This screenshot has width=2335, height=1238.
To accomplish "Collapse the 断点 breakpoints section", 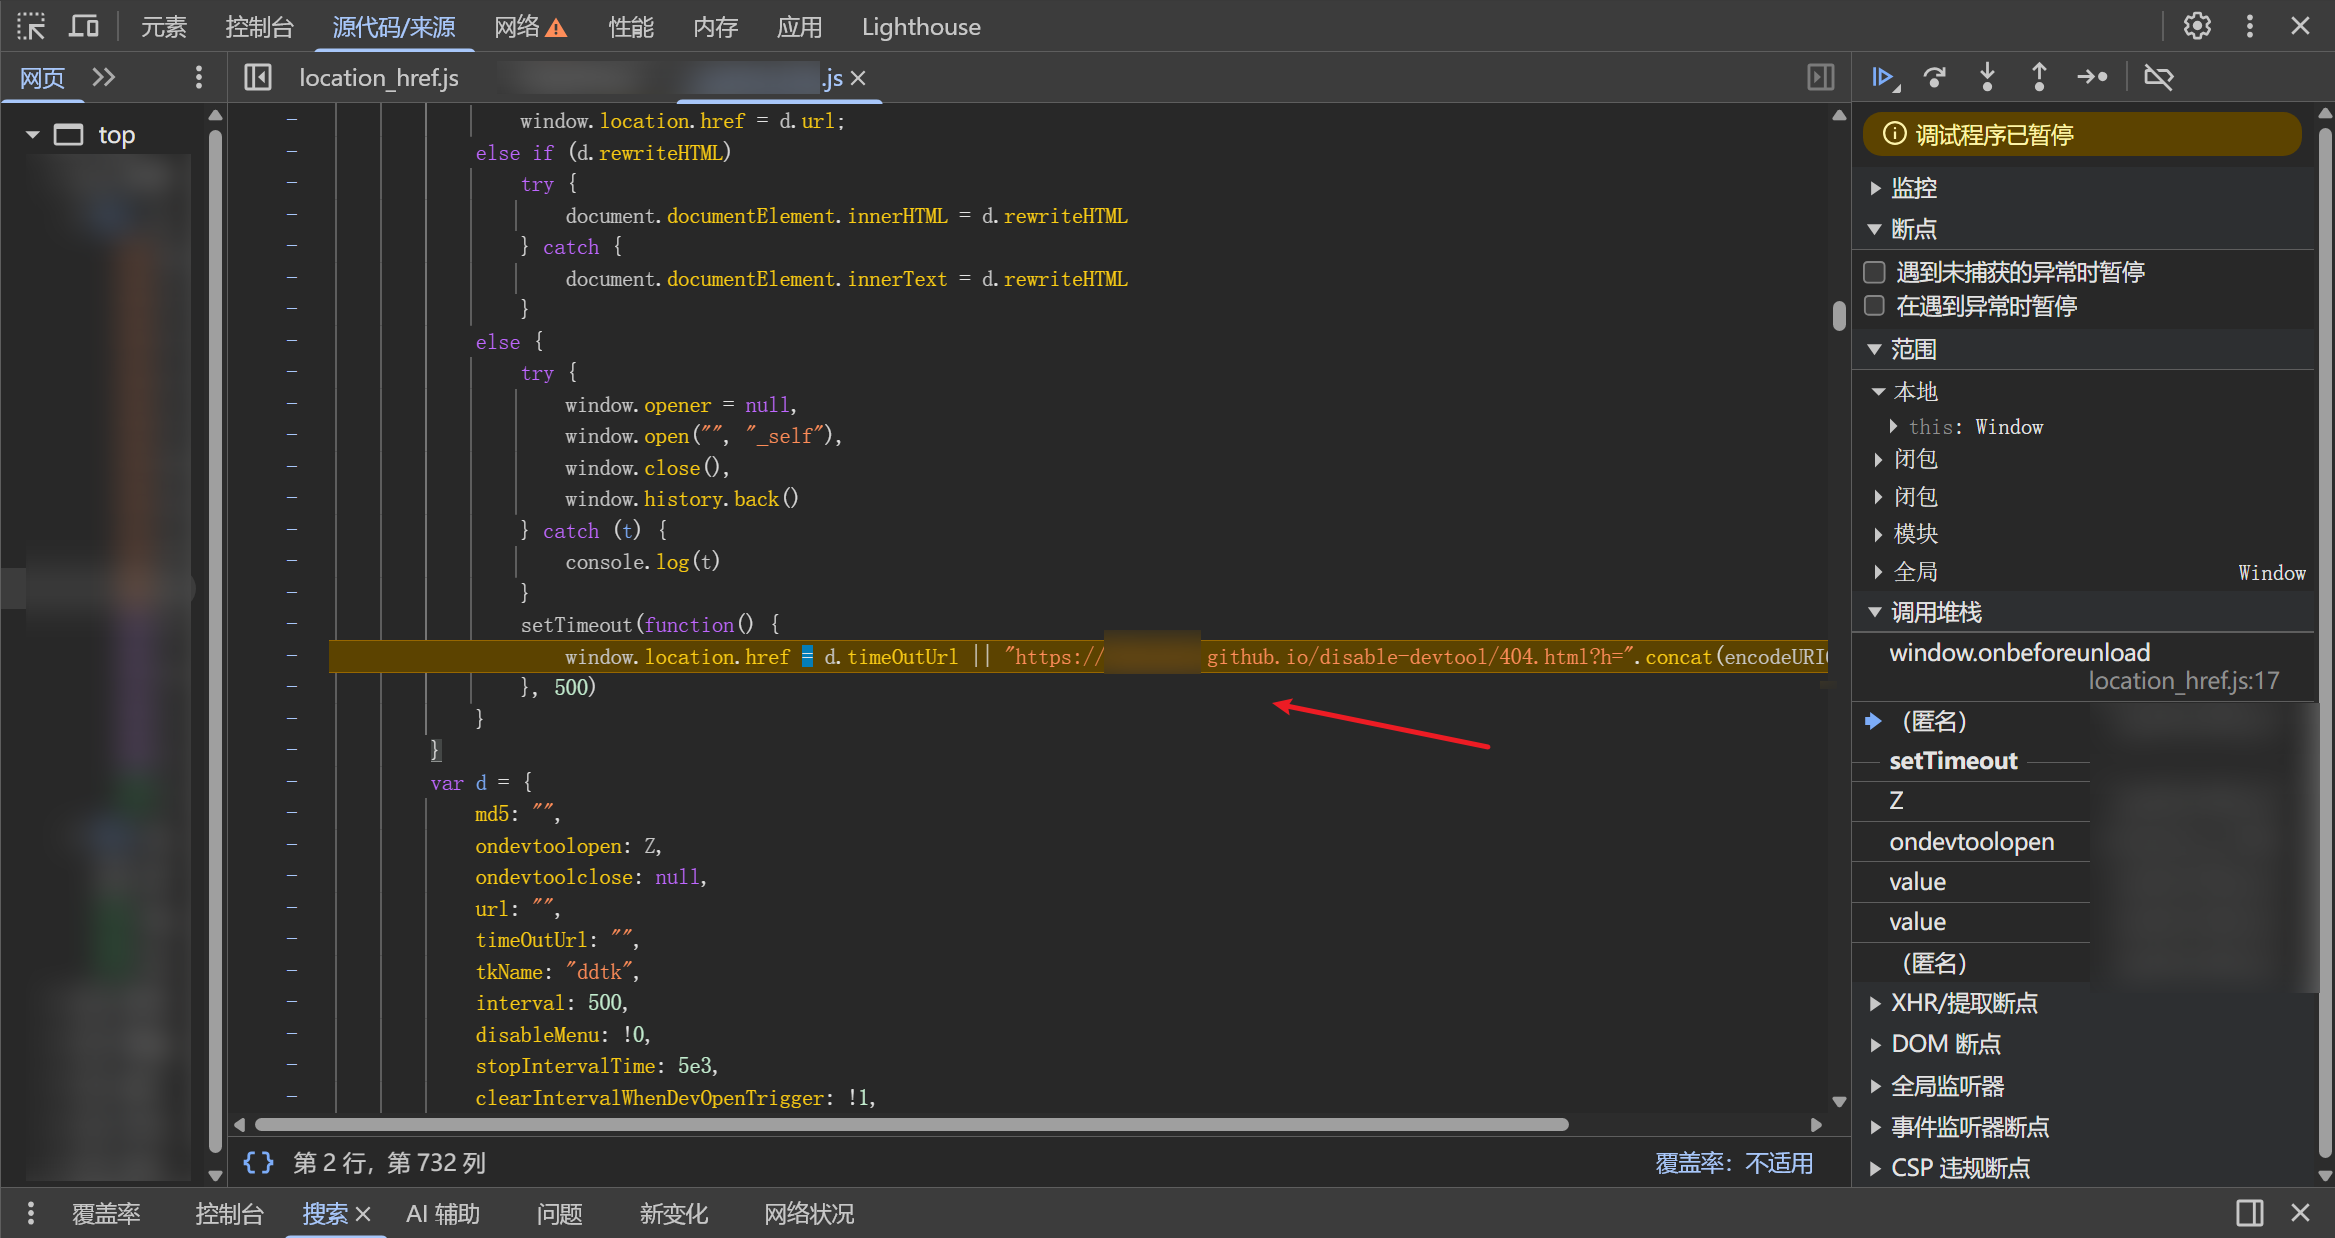I will (1875, 230).
